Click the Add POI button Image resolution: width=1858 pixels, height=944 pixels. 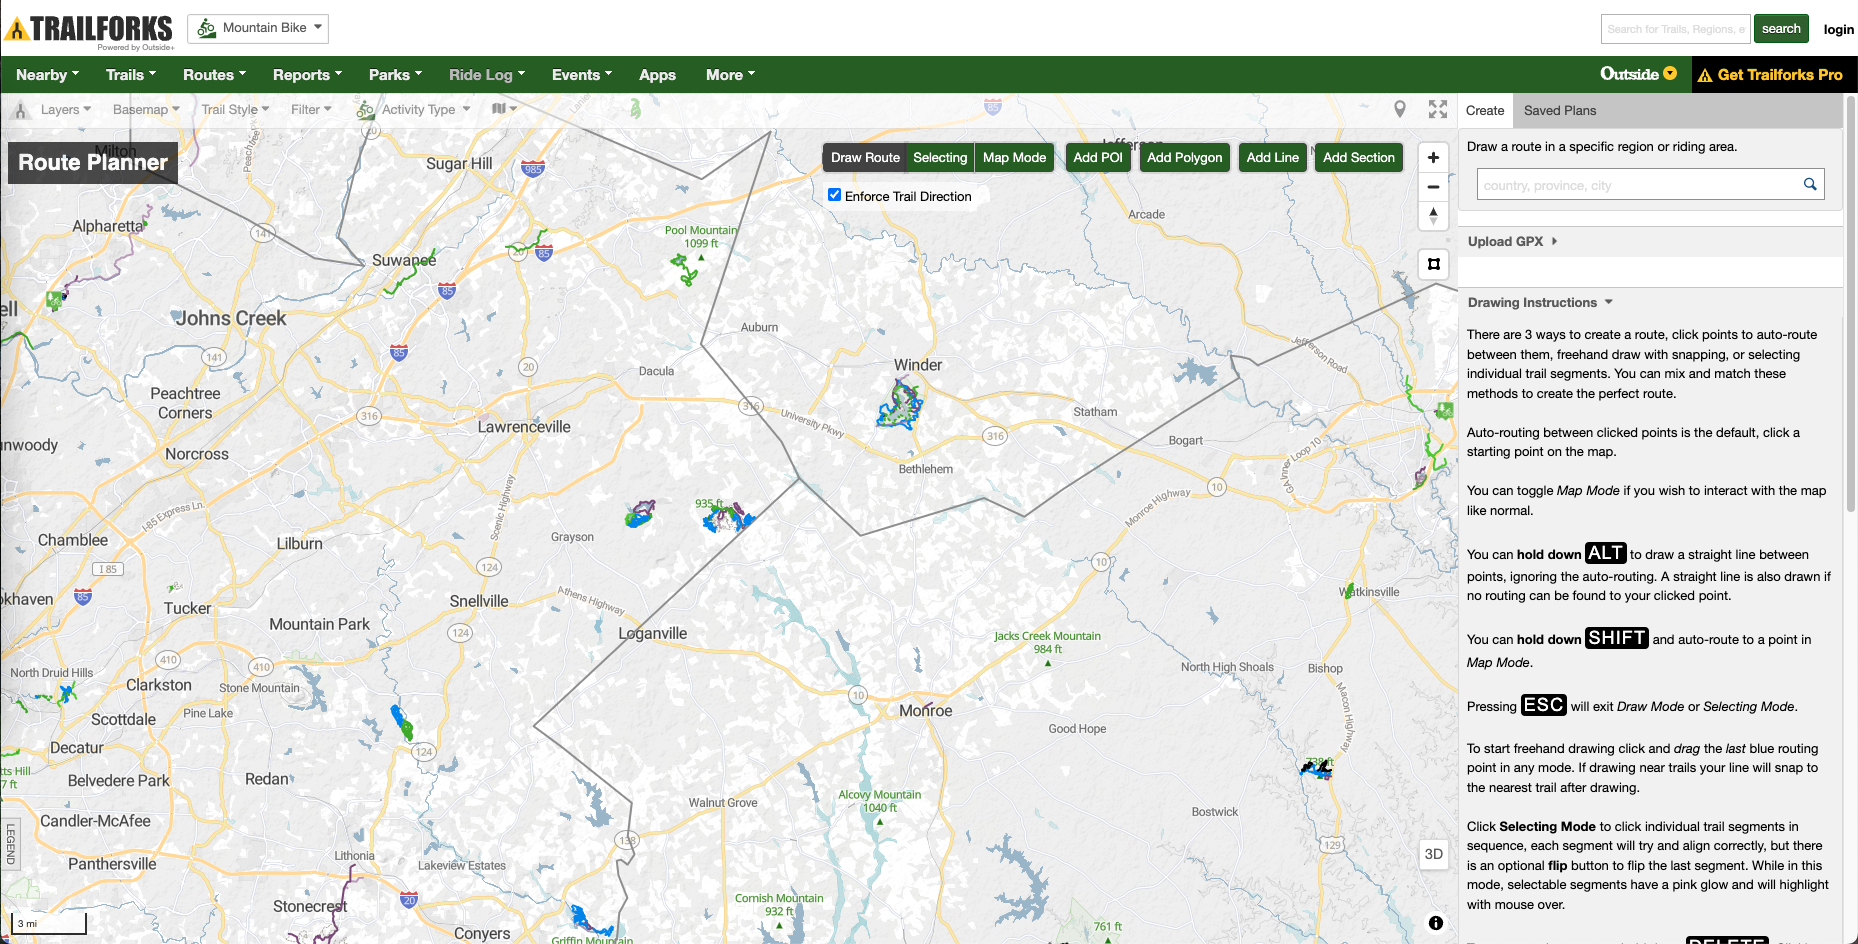[1097, 158]
